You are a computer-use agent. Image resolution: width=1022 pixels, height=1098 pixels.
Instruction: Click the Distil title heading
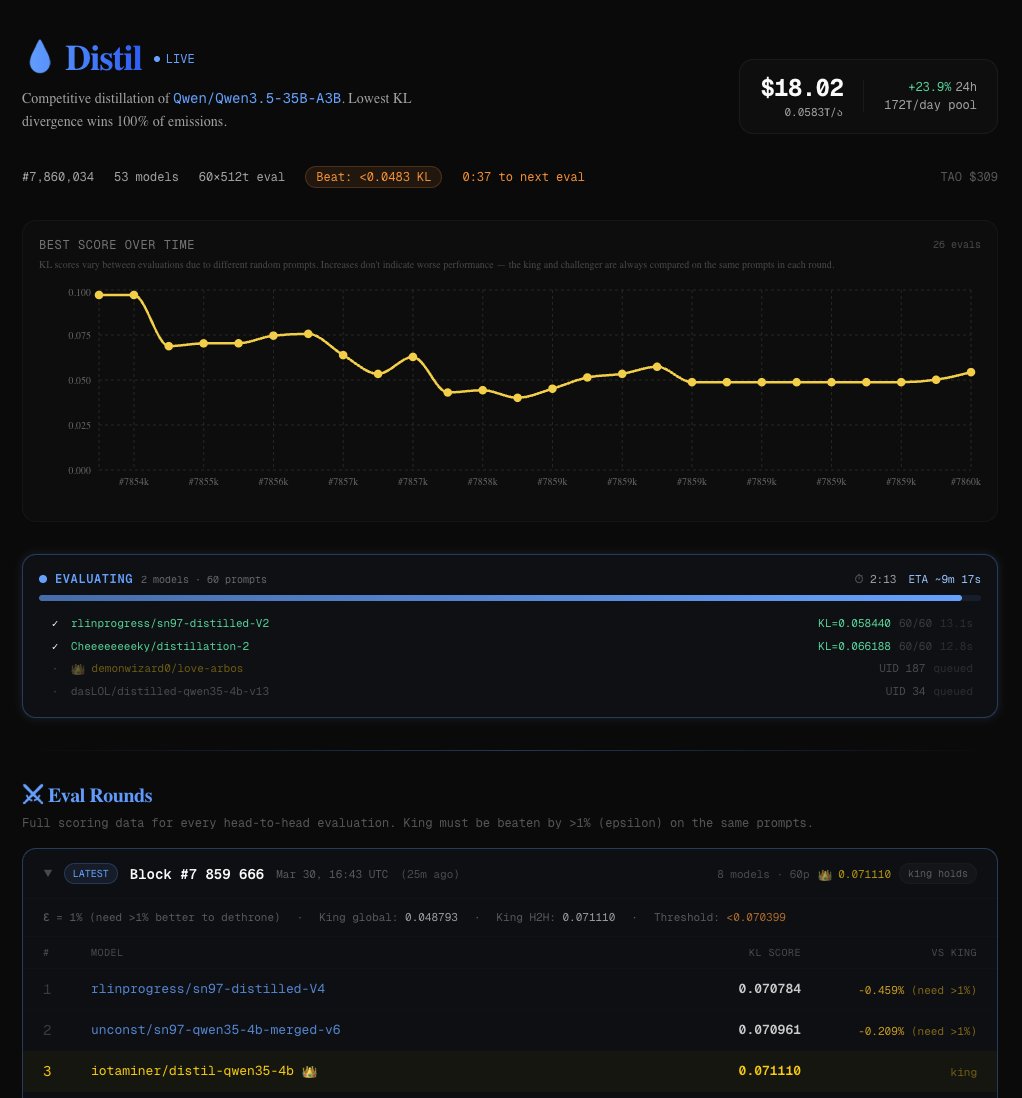click(104, 58)
